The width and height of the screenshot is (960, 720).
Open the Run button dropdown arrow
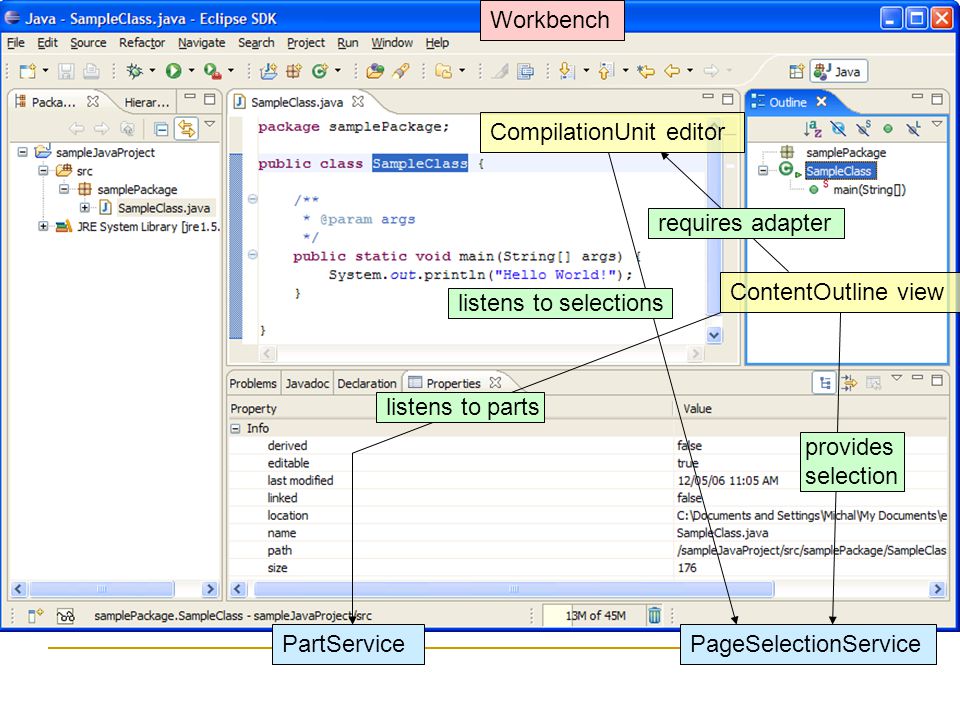(x=192, y=71)
